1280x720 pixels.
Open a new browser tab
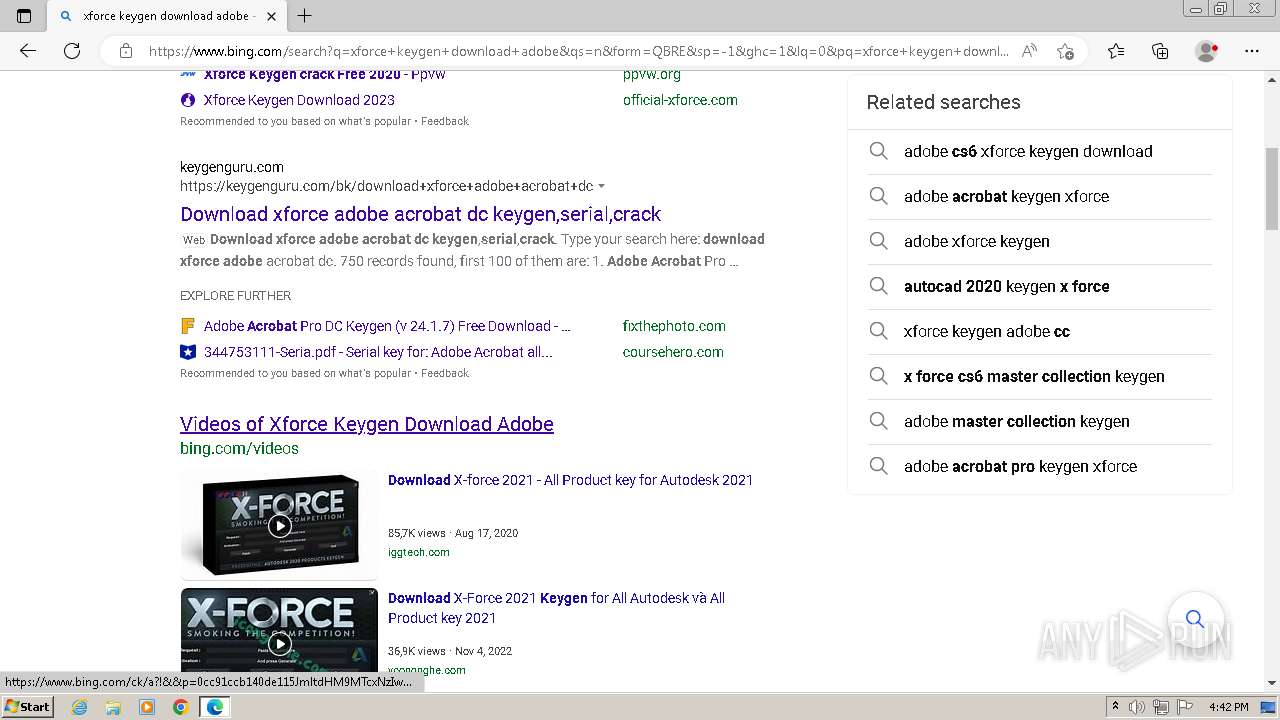coord(305,16)
